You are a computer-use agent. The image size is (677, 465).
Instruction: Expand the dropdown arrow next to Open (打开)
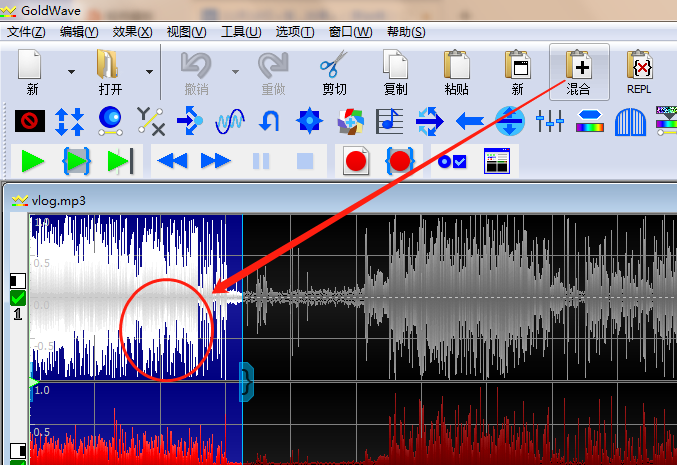pos(149,72)
